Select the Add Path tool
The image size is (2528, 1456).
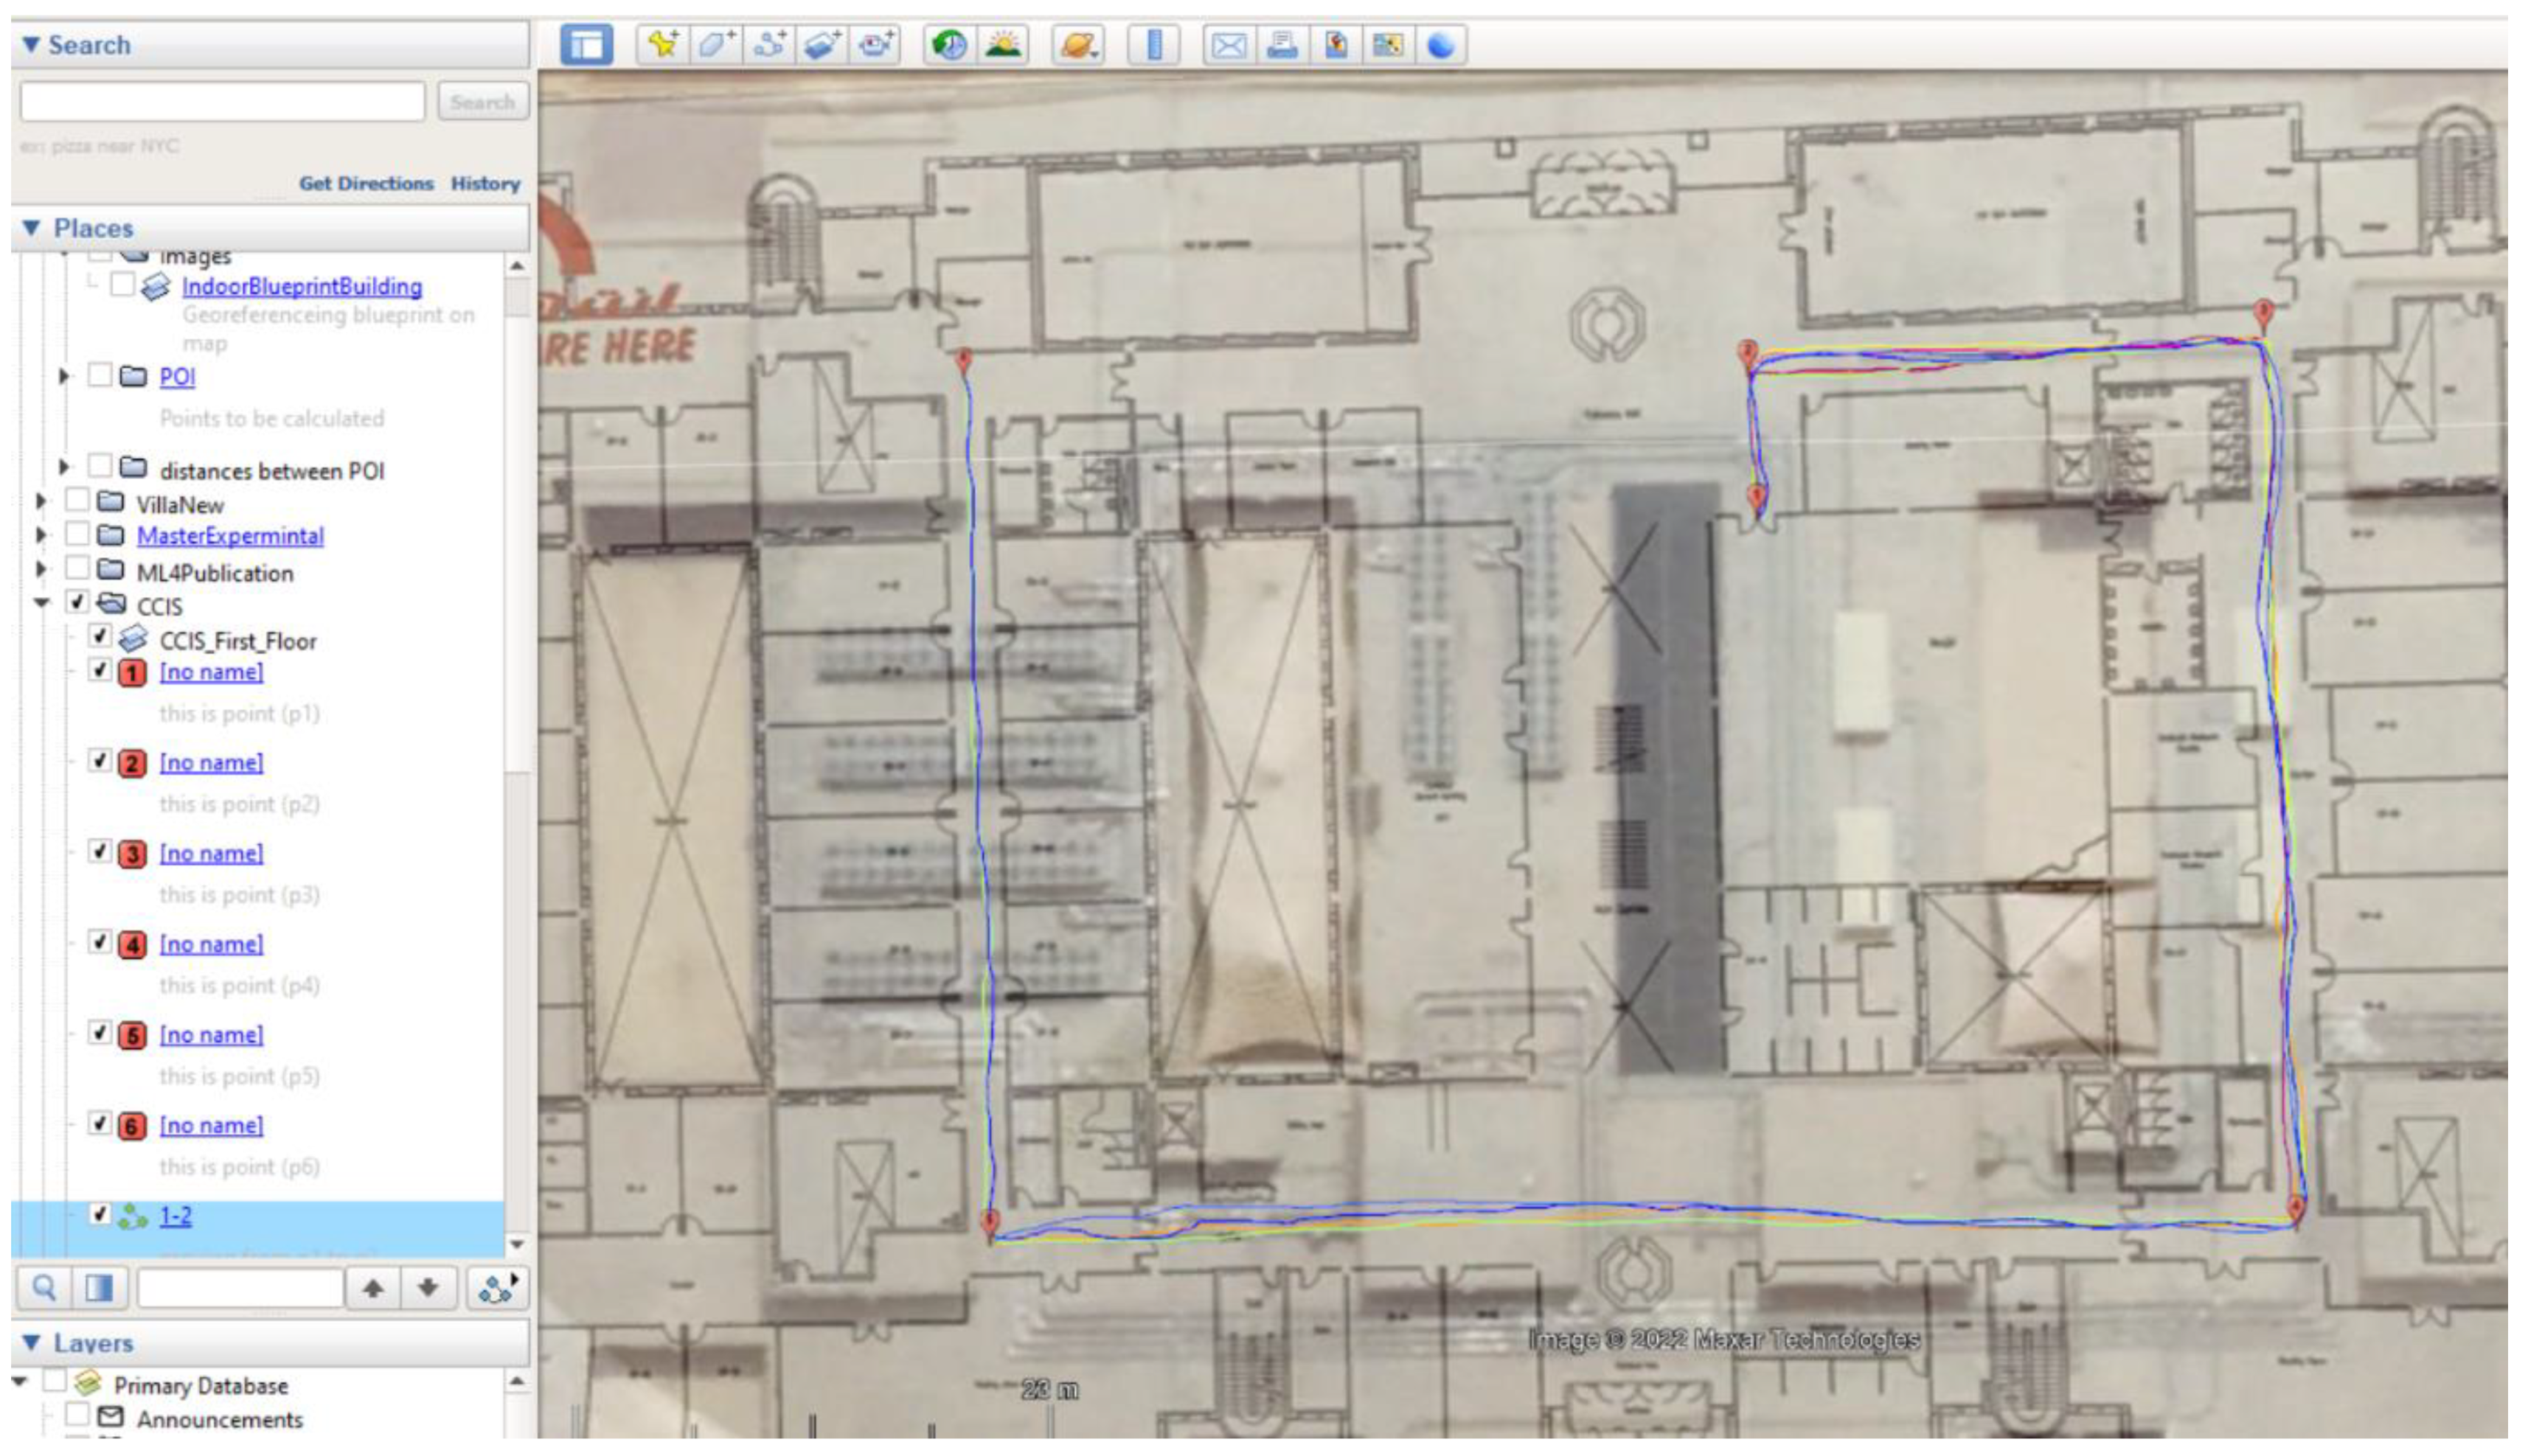[x=769, y=45]
